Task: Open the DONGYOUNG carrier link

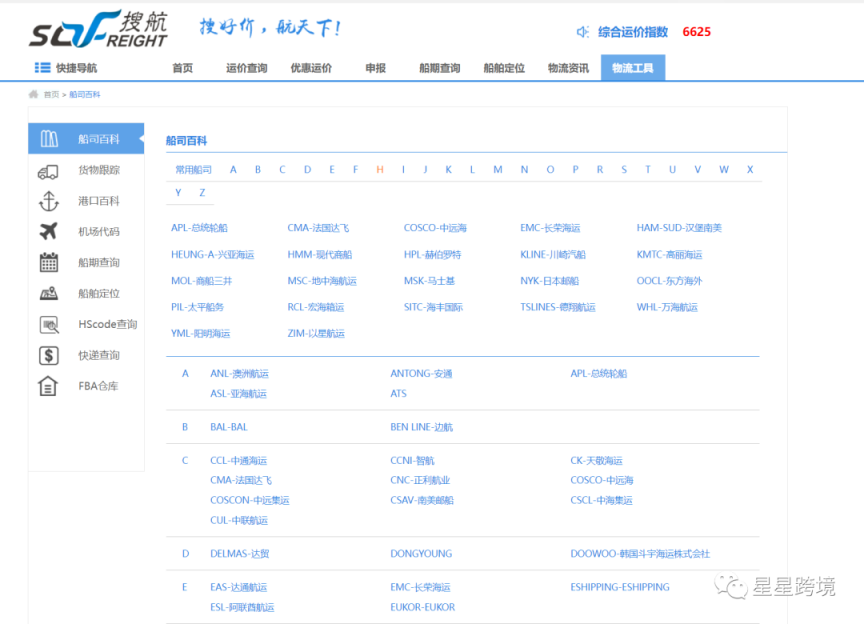Action: tap(421, 553)
